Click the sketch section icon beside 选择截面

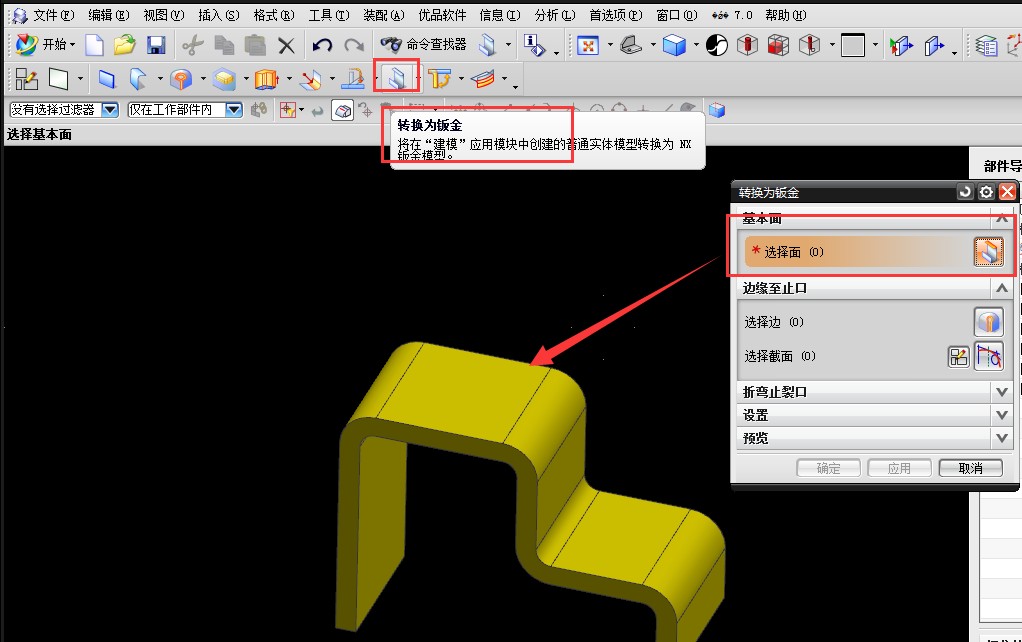tap(958, 357)
